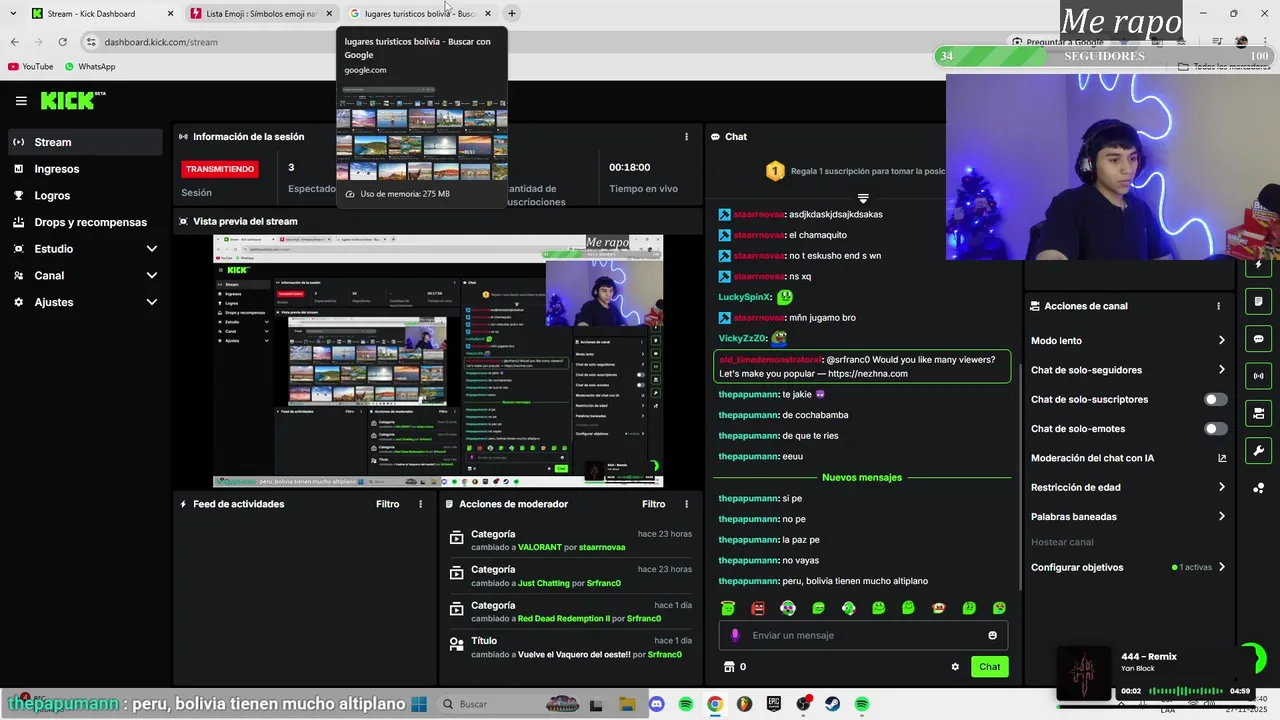Open Drops y recompensas in the sidebar
Screen dimensions: 1280x720
click(83, 222)
